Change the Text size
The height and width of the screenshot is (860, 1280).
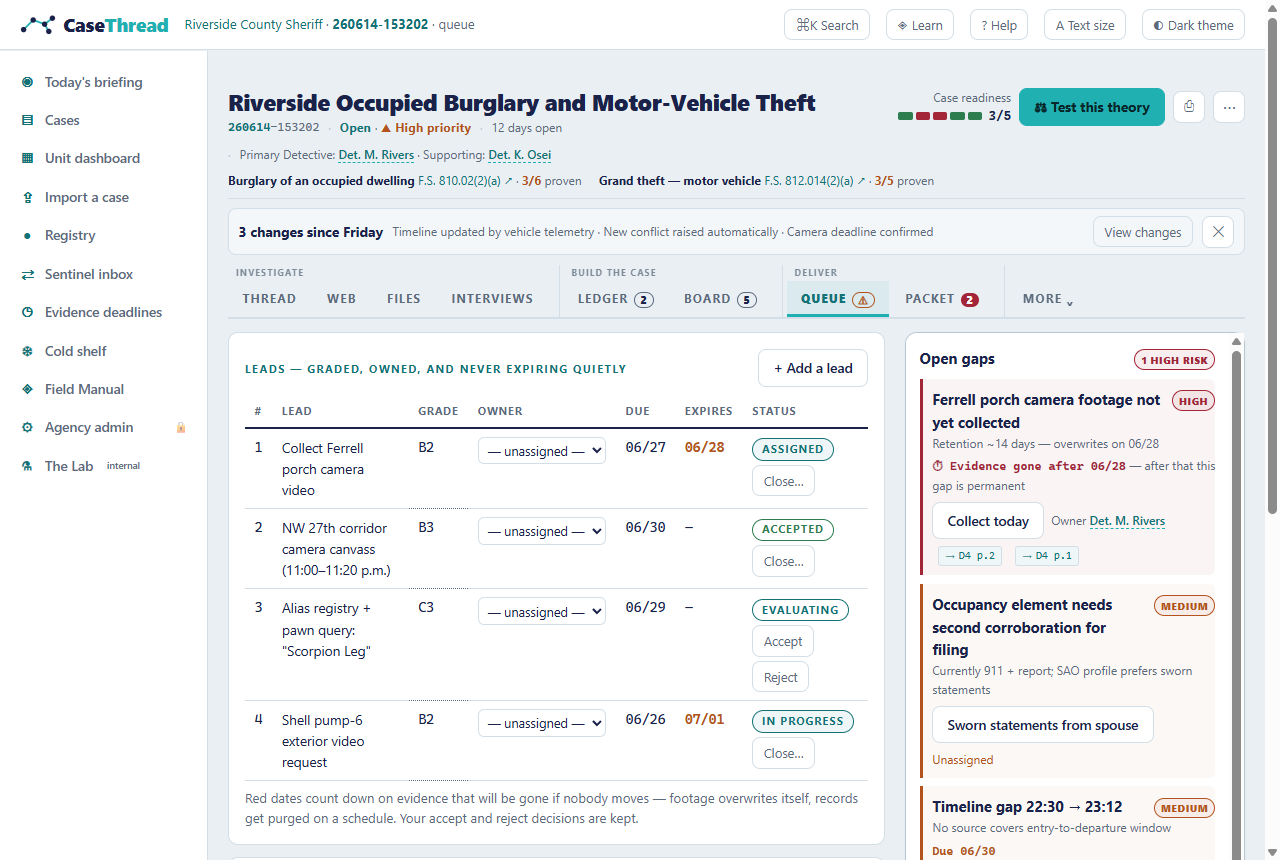tap(1085, 25)
